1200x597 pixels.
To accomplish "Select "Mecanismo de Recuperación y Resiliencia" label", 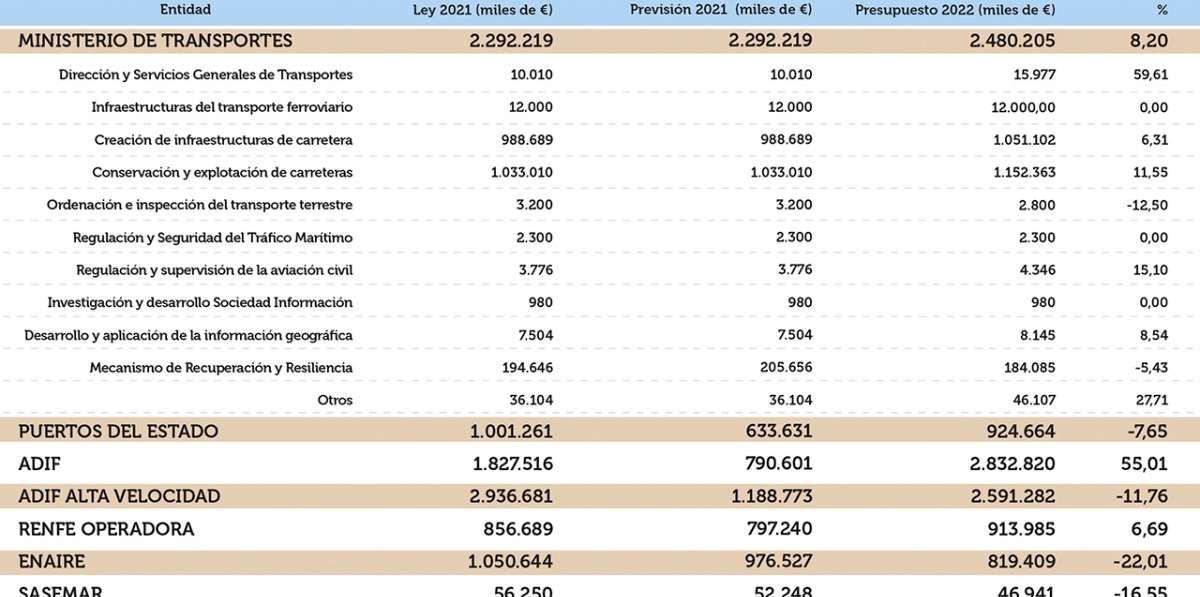I will click(221, 367).
